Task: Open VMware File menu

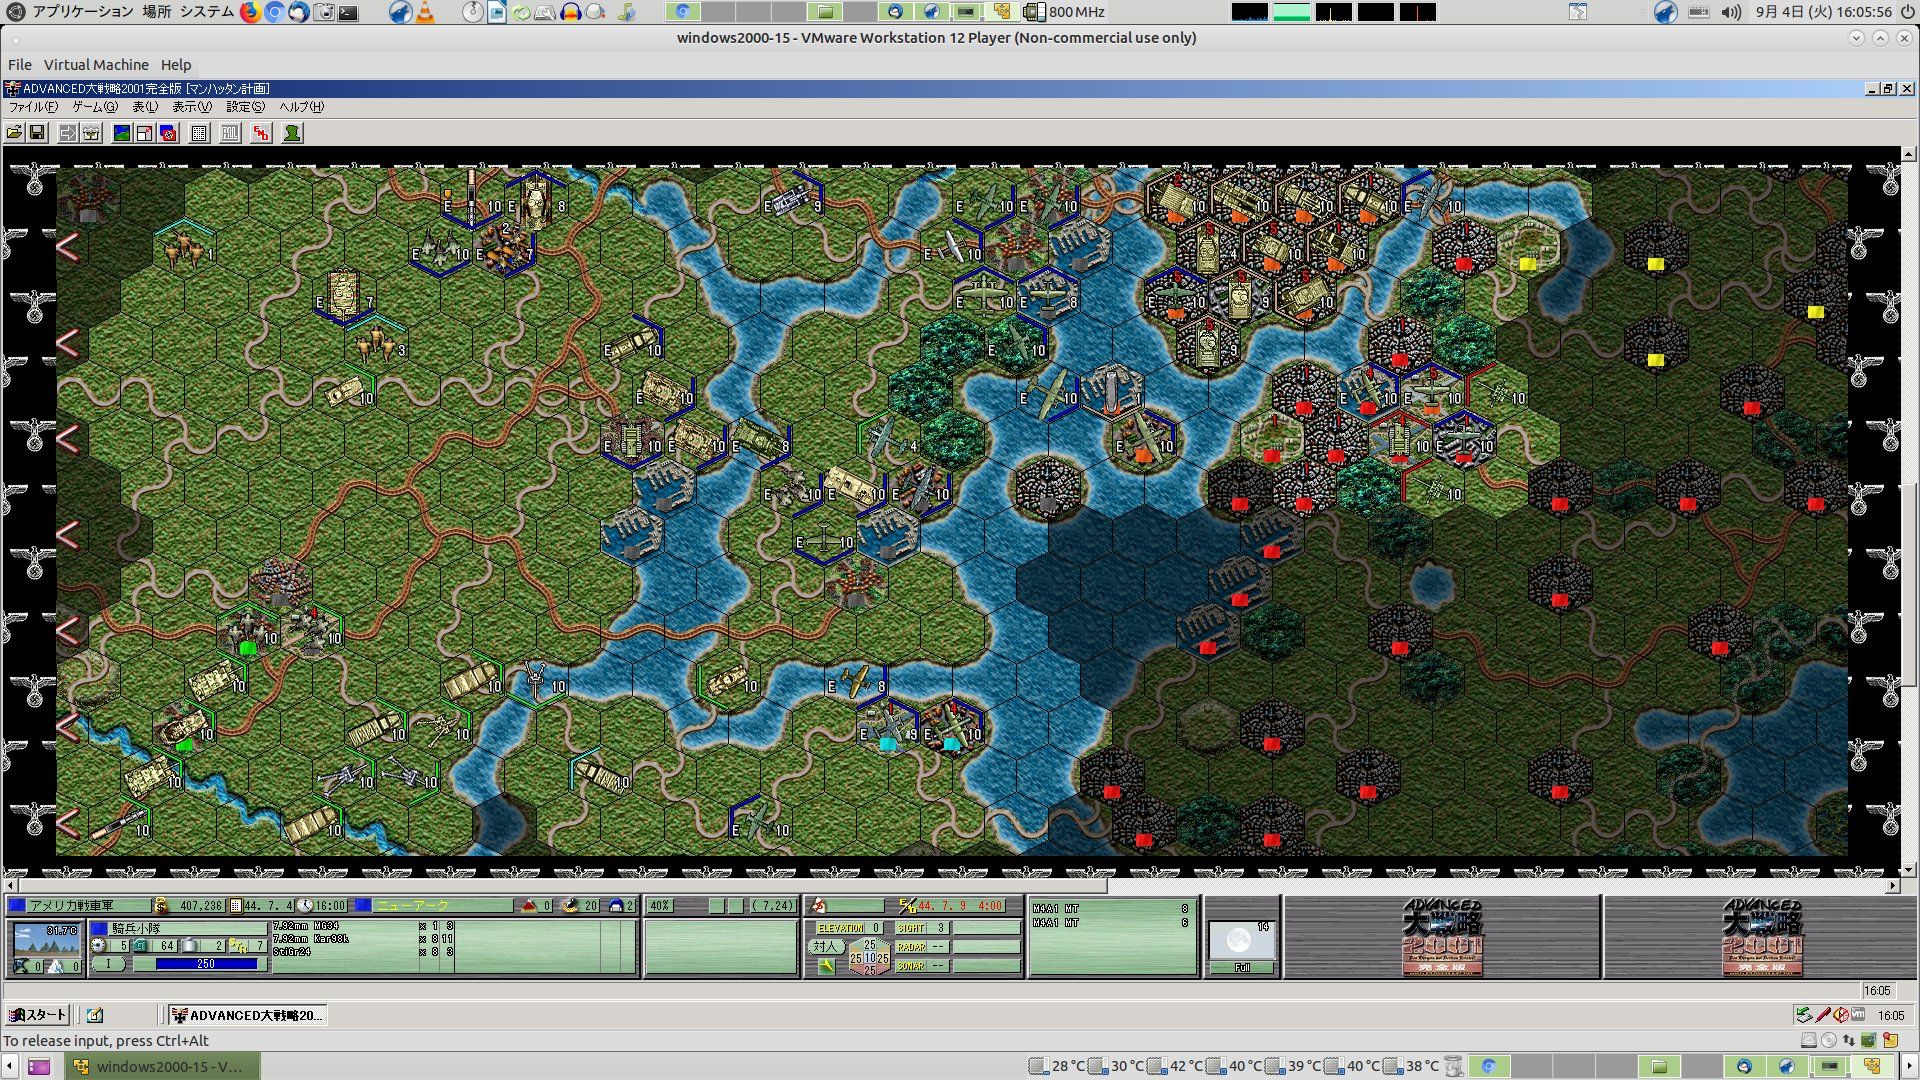Action: click(20, 65)
